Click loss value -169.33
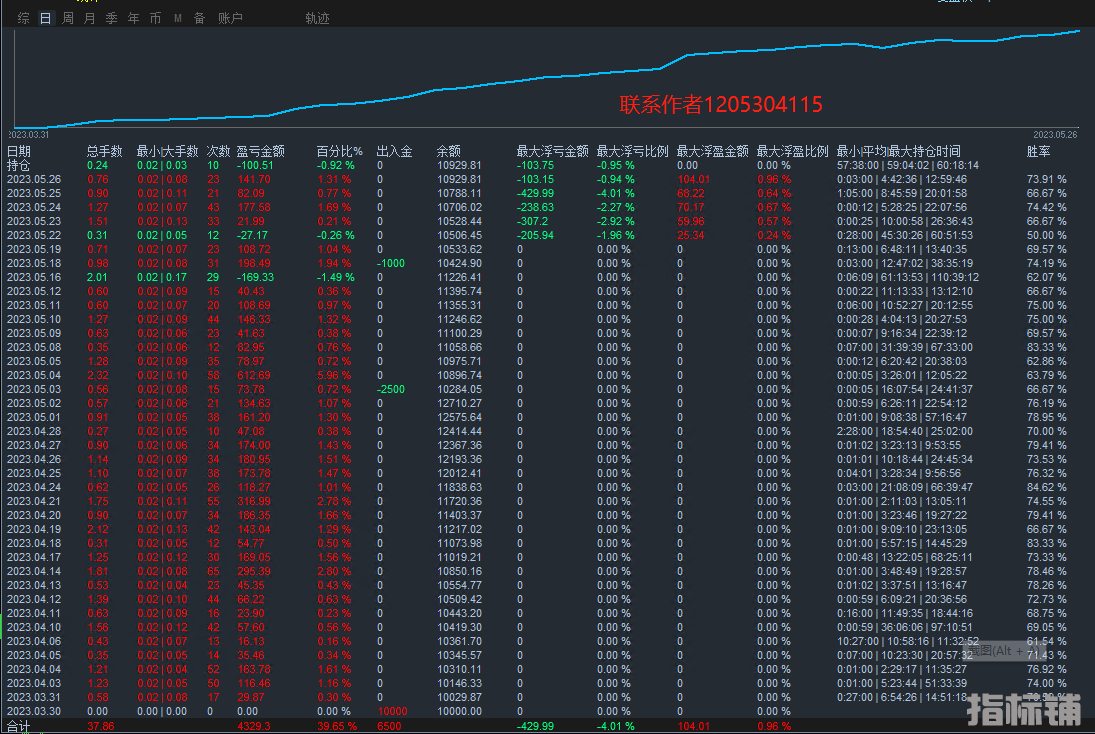The image size is (1095, 734). [x=255, y=277]
